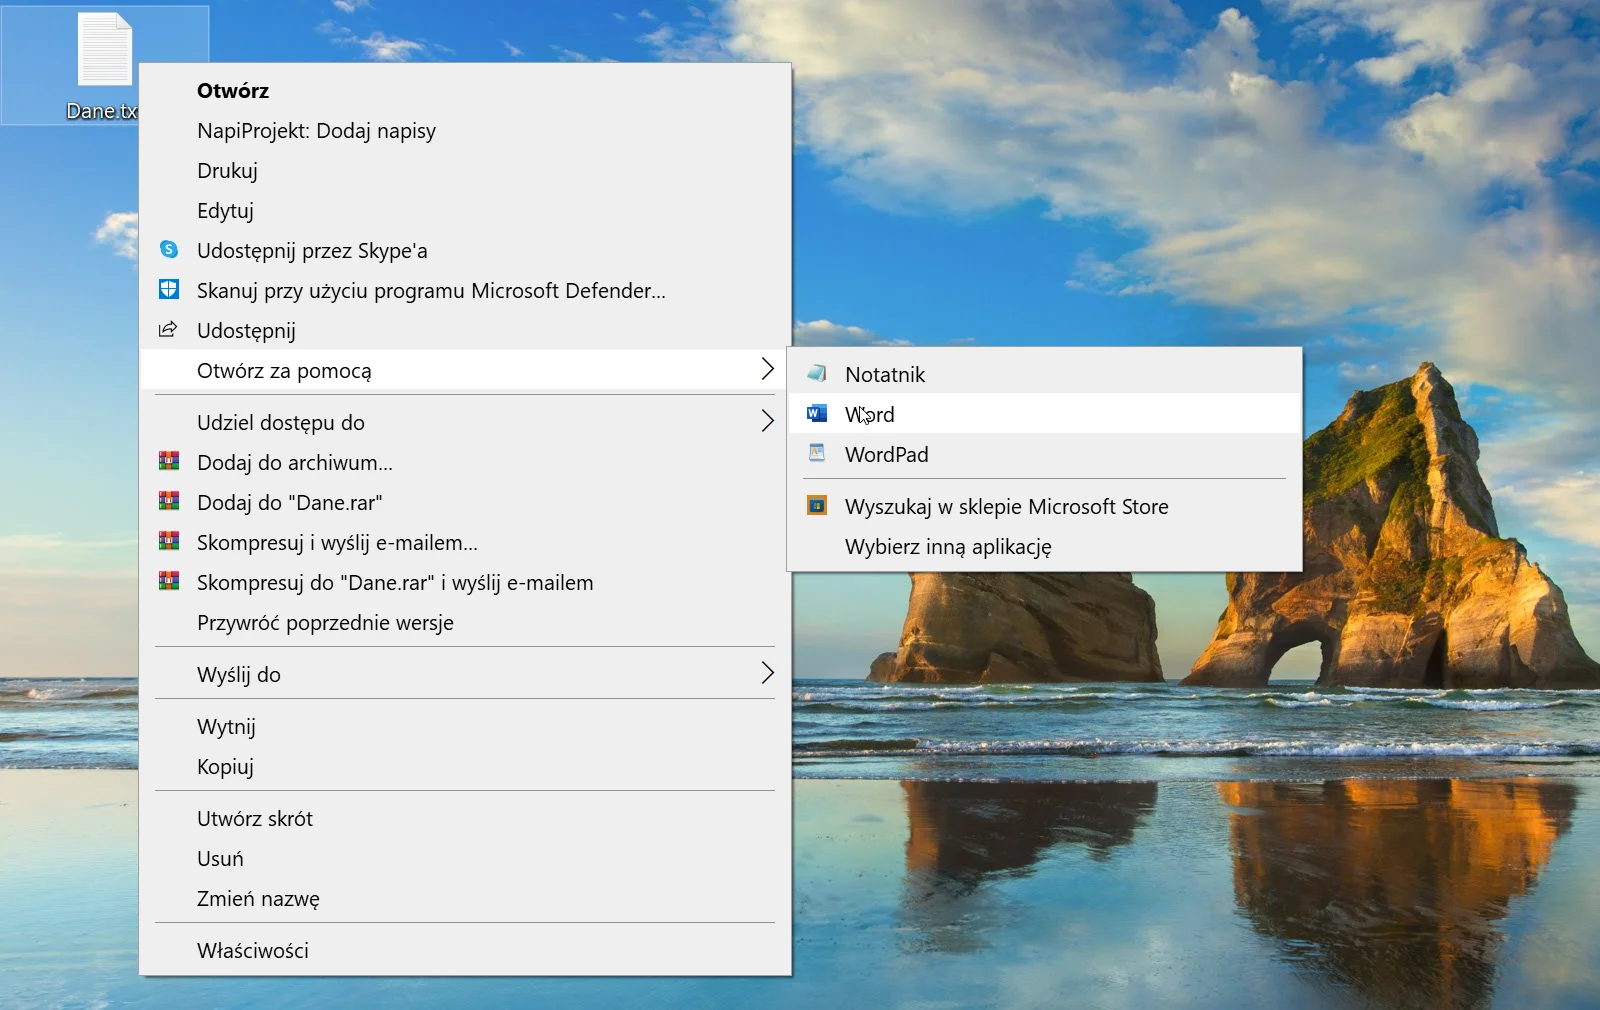This screenshot has height=1010, width=1600.
Task: Select the Dane.txt file icon on desktop
Action: (x=105, y=48)
